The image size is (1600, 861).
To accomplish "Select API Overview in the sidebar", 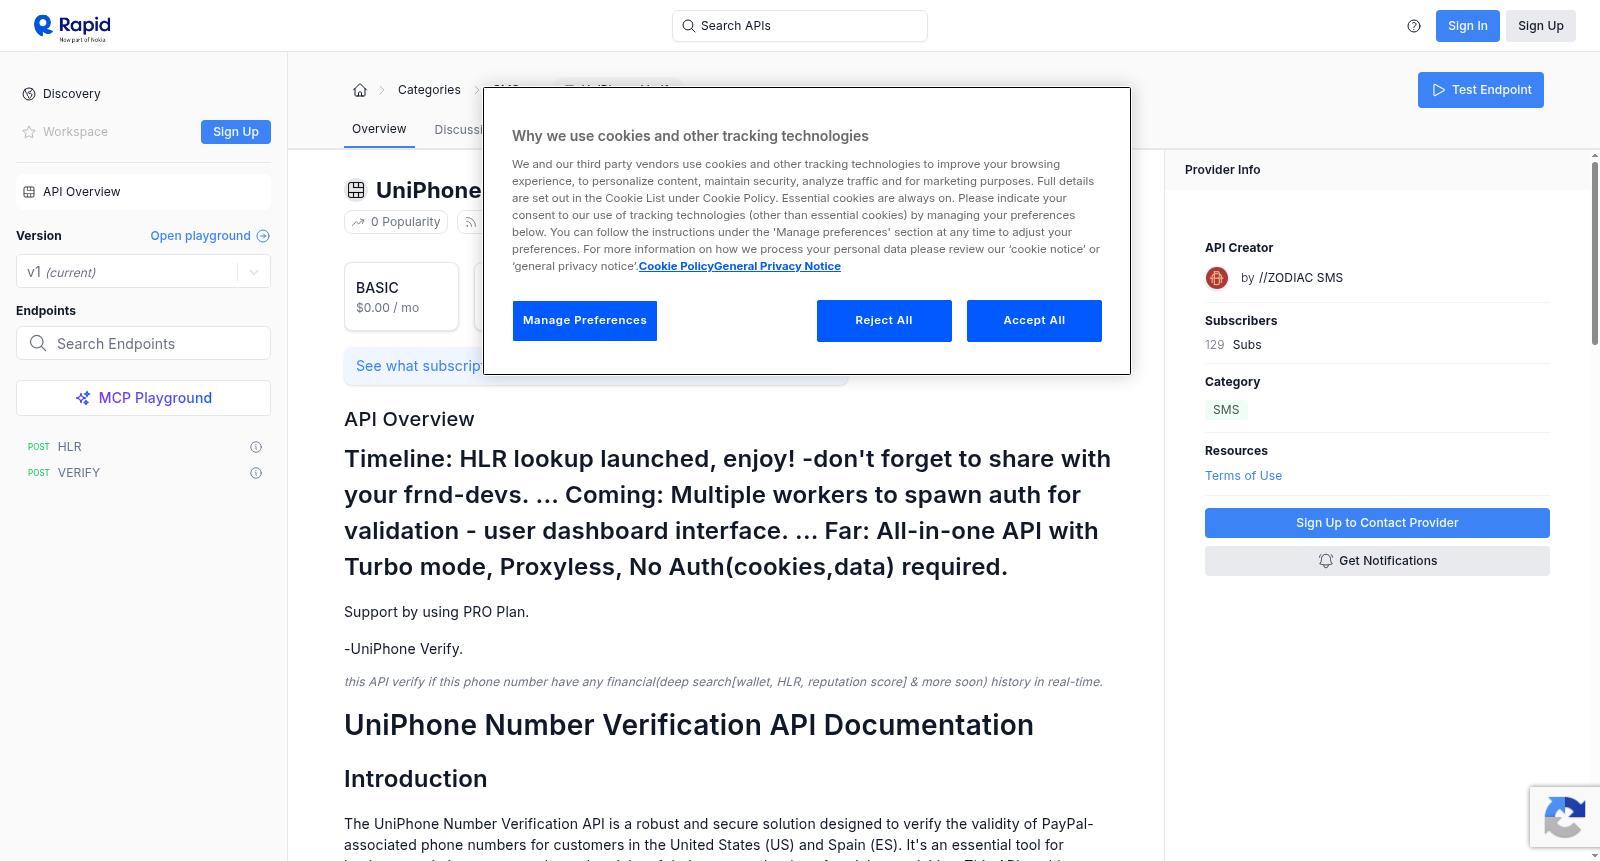I will [x=143, y=192].
